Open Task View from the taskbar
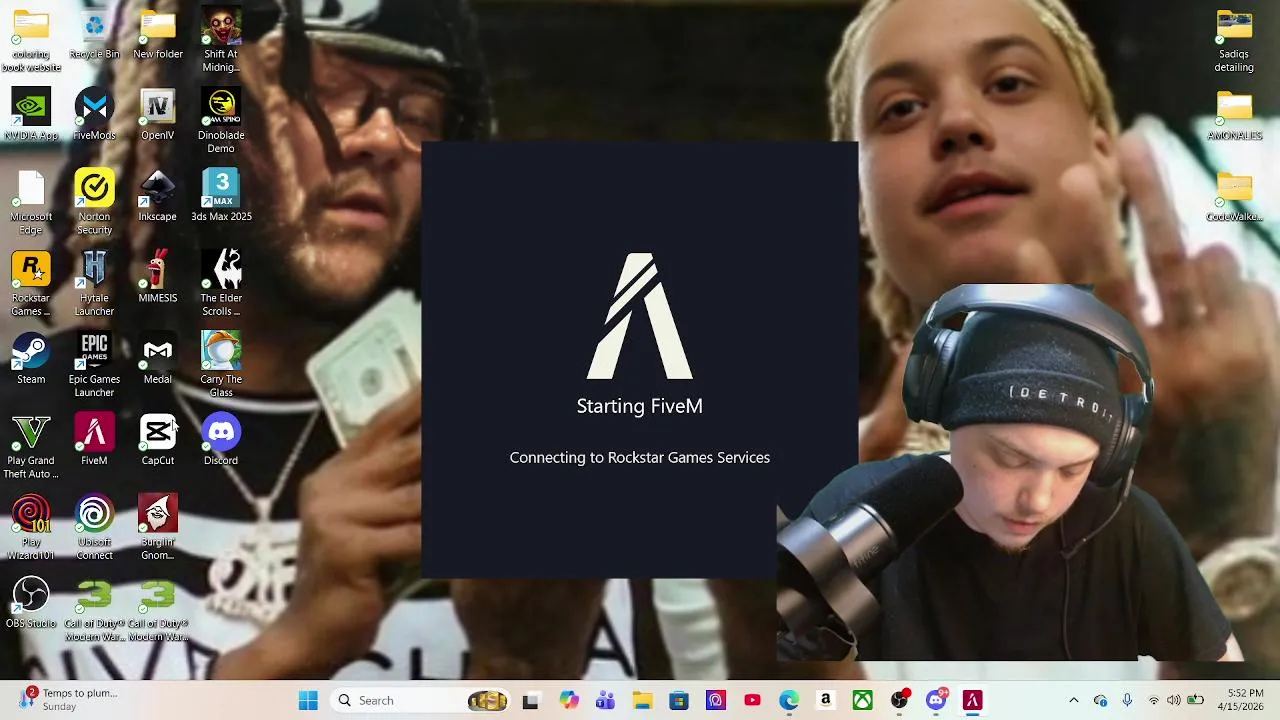Image resolution: width=1280 pixels, height=720 pixels. click(531, 700)
